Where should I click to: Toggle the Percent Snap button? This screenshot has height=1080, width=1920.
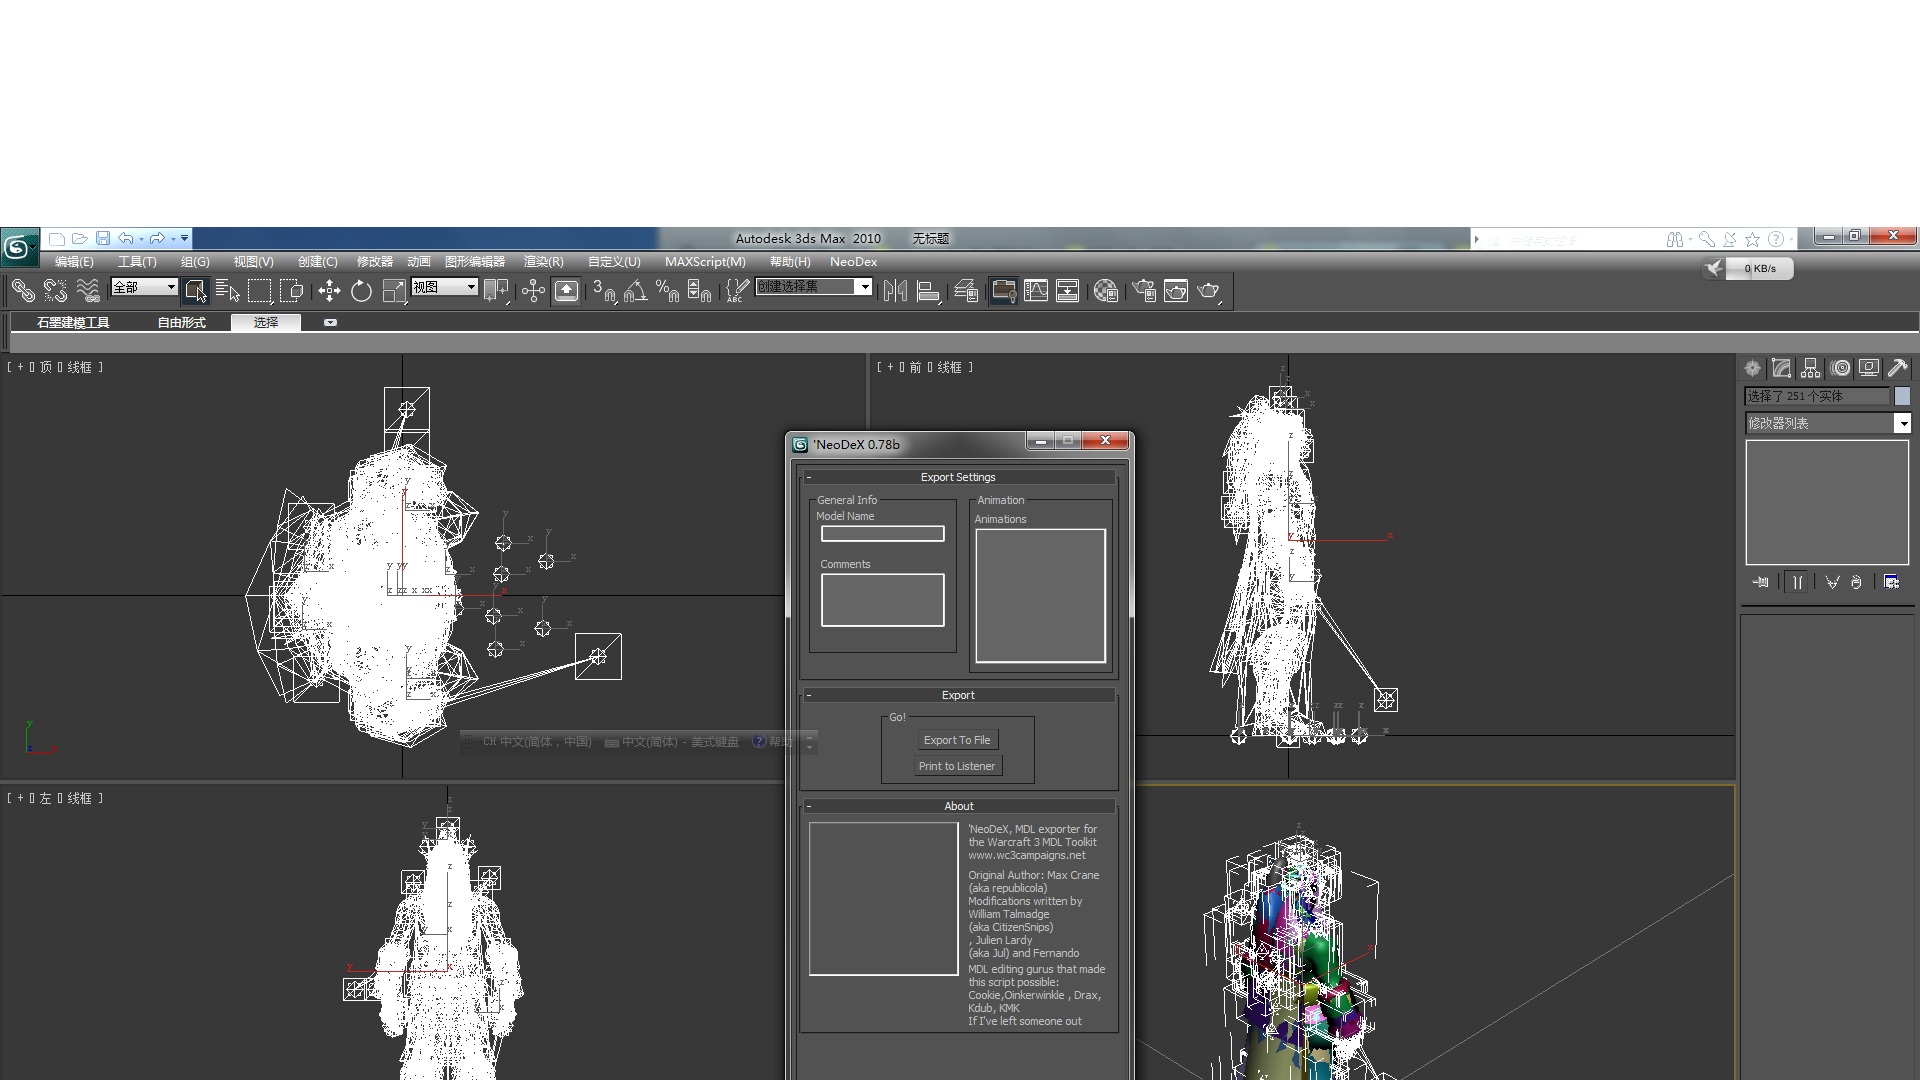coord(667,291)
